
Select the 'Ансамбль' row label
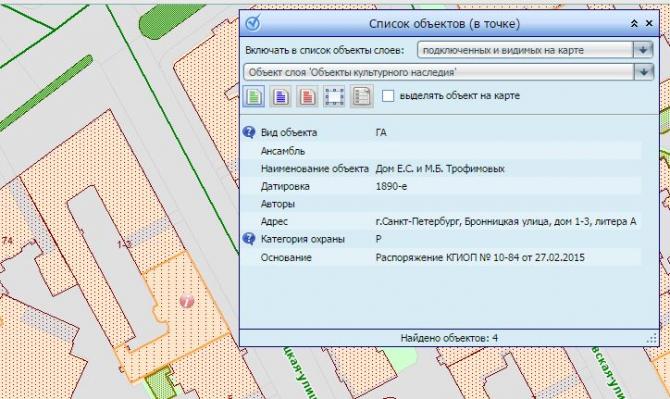click(x=283, y=151)
